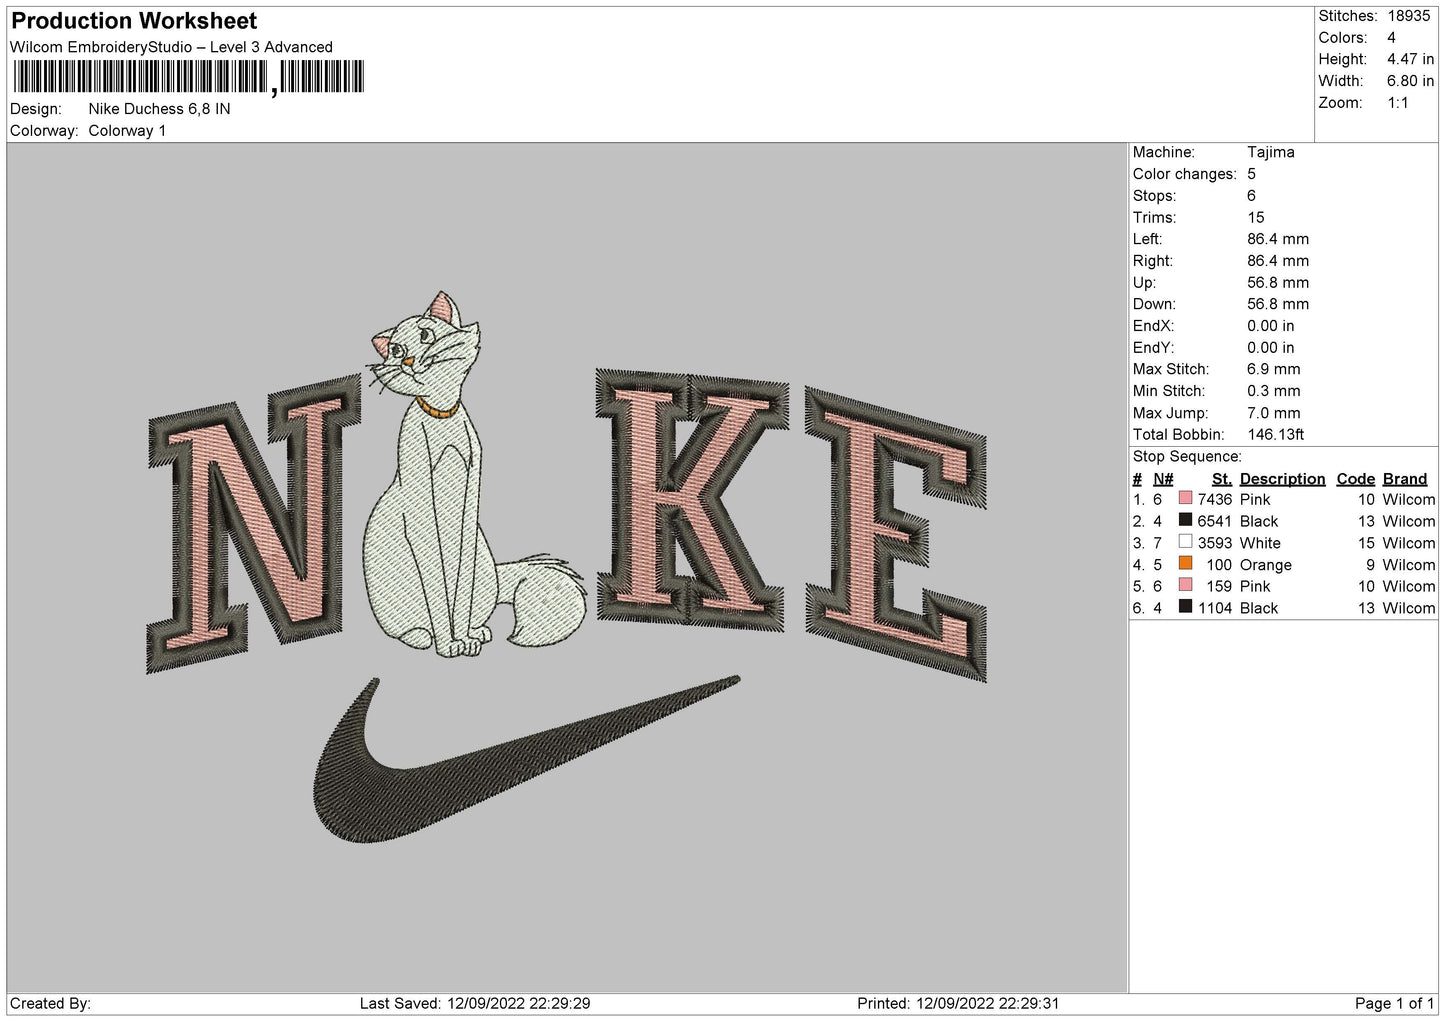Viewport: 1445px width, 1021px height.
Task: Click the Colors value "4"
Action: 1391,38
